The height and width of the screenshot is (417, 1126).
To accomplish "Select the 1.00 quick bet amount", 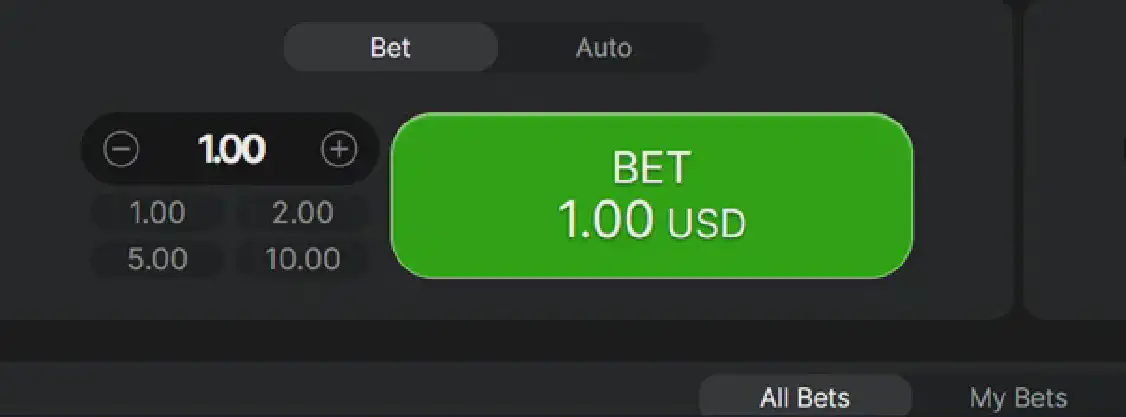I will click(x=157, y=213).
